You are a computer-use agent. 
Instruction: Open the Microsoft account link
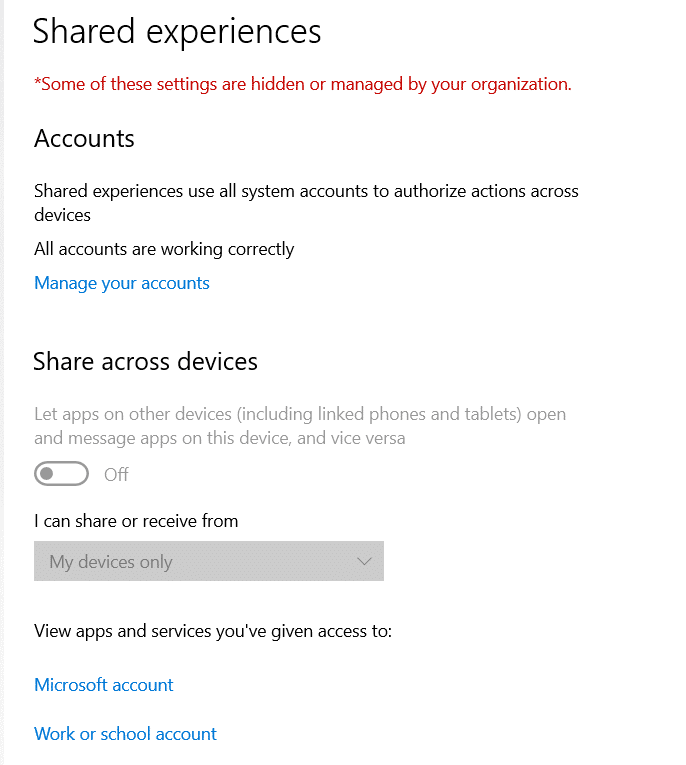click(103, 685)
